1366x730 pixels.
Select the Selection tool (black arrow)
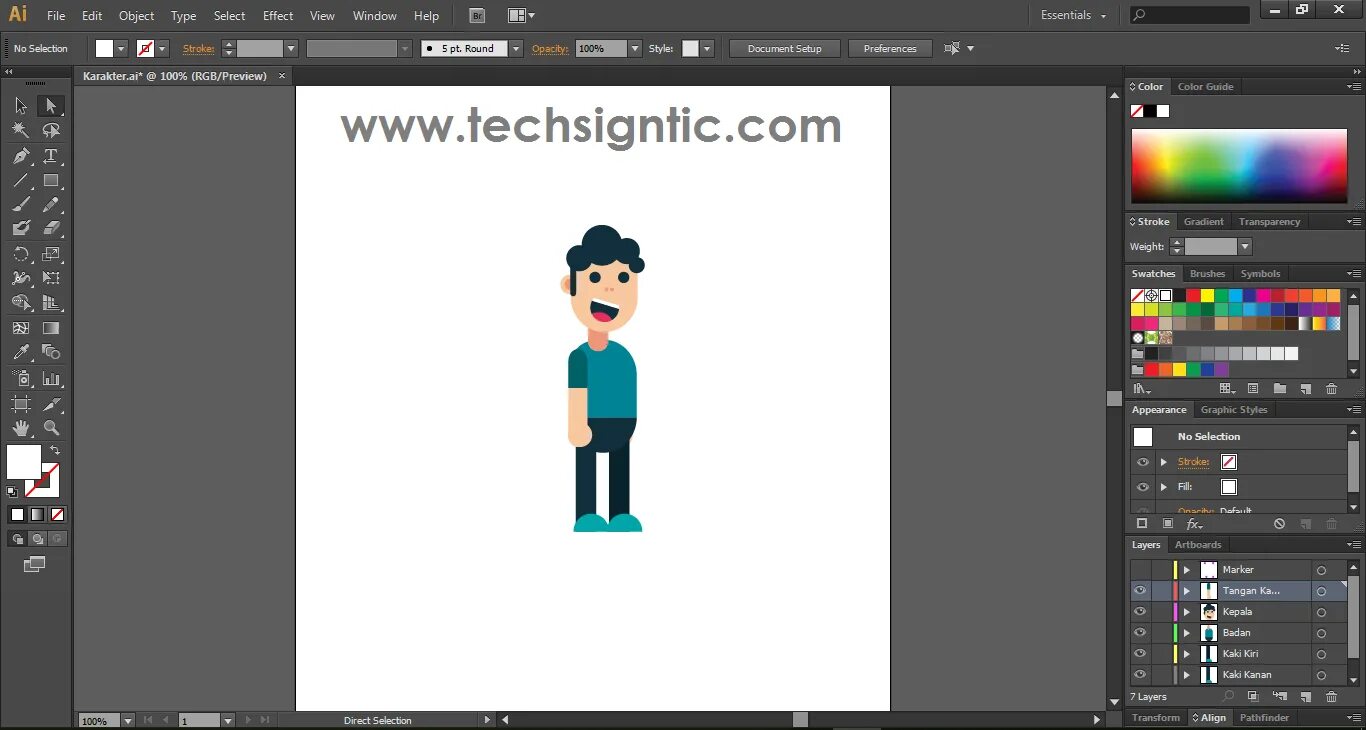21,106
